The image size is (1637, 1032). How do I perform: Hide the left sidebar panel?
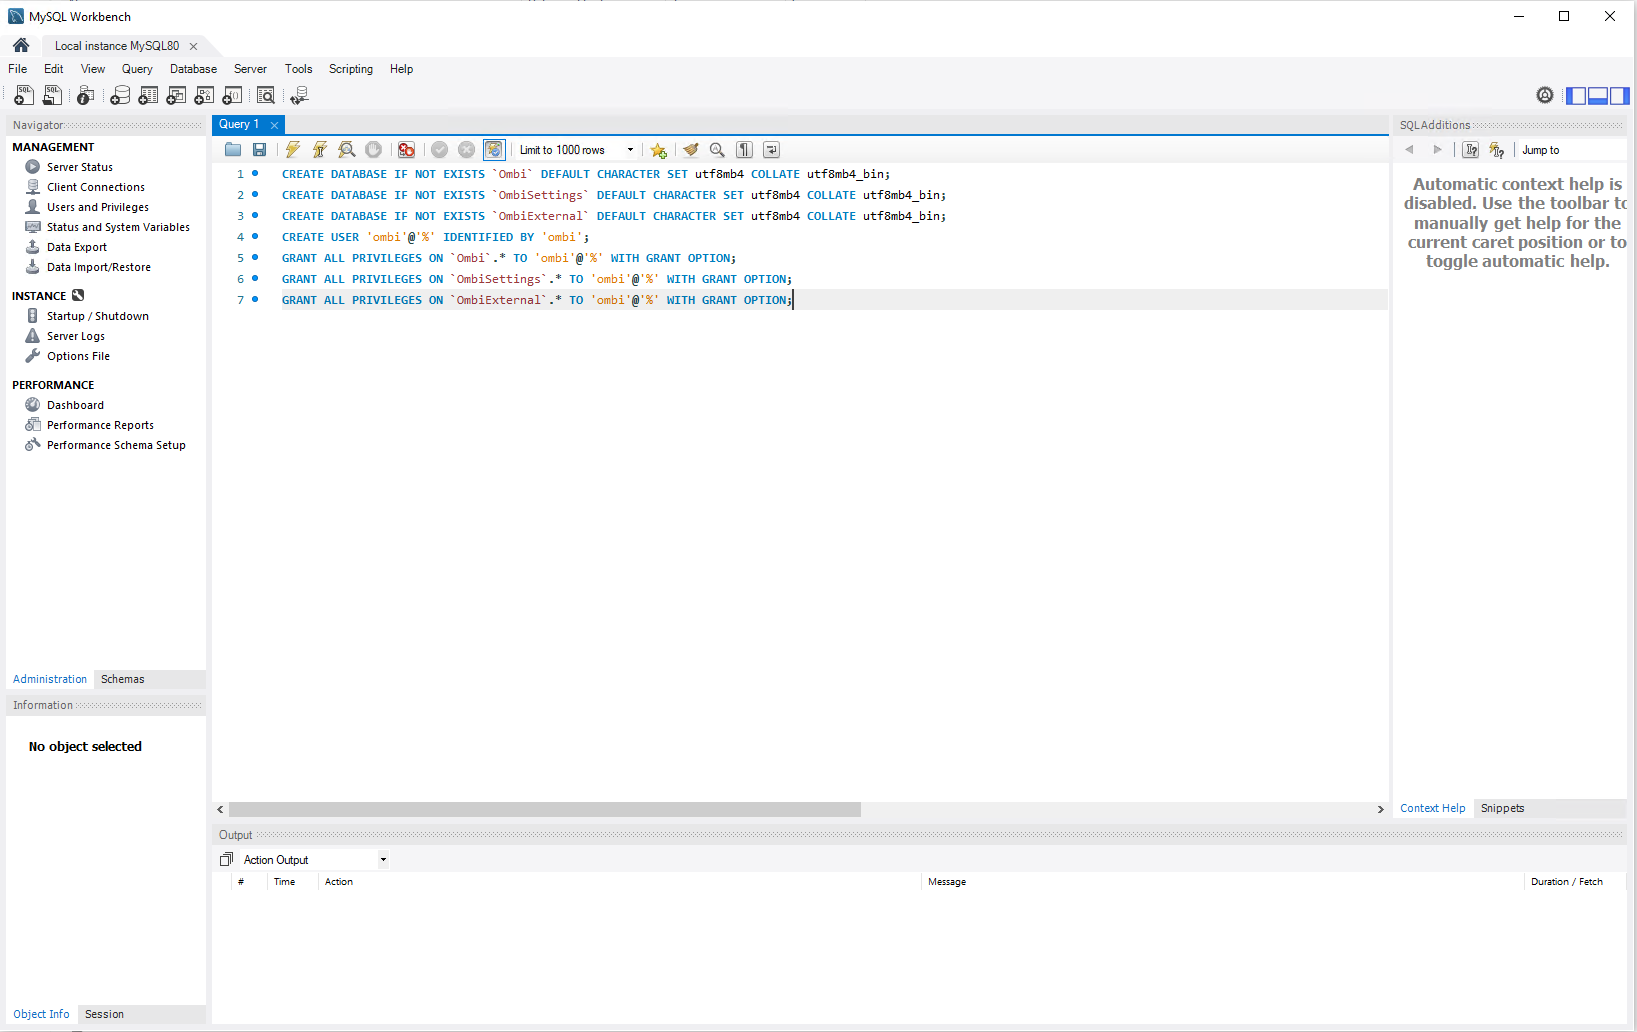coord(1576,96)
